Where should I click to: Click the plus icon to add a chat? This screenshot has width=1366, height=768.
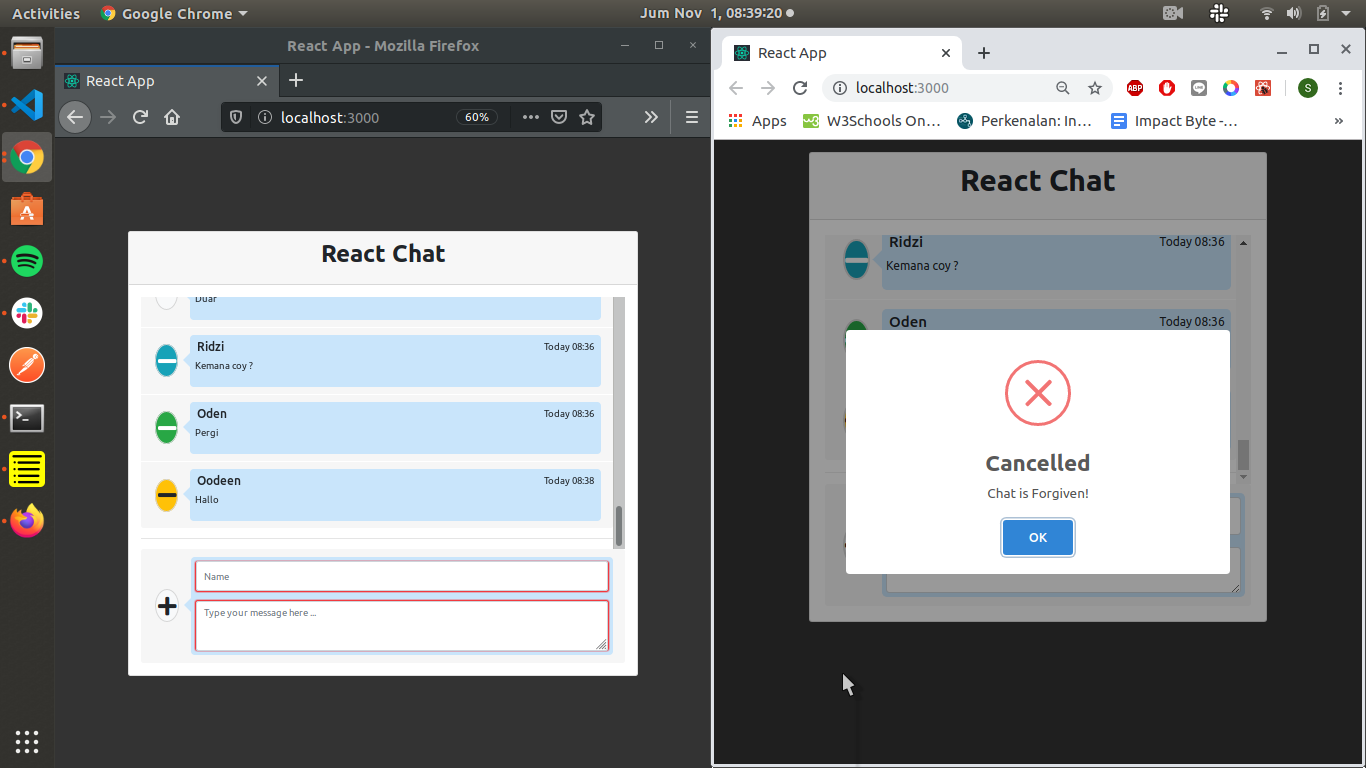[x=167, y=606]
